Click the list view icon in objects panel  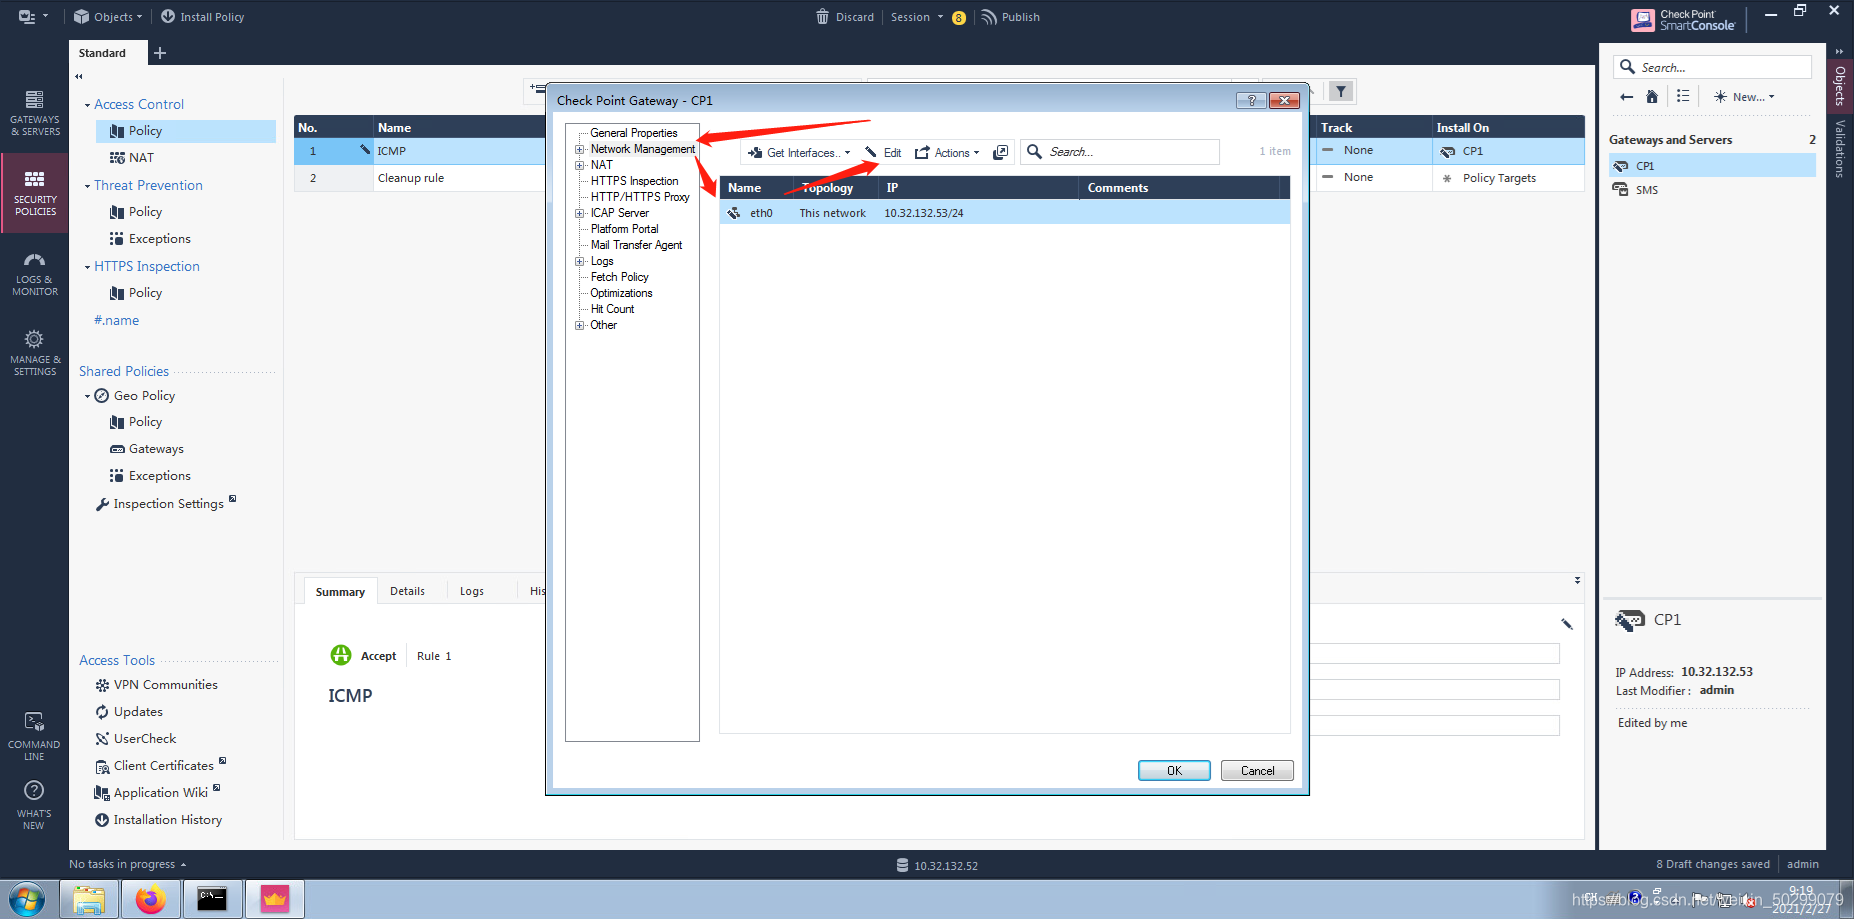(x=1683, y=97)
